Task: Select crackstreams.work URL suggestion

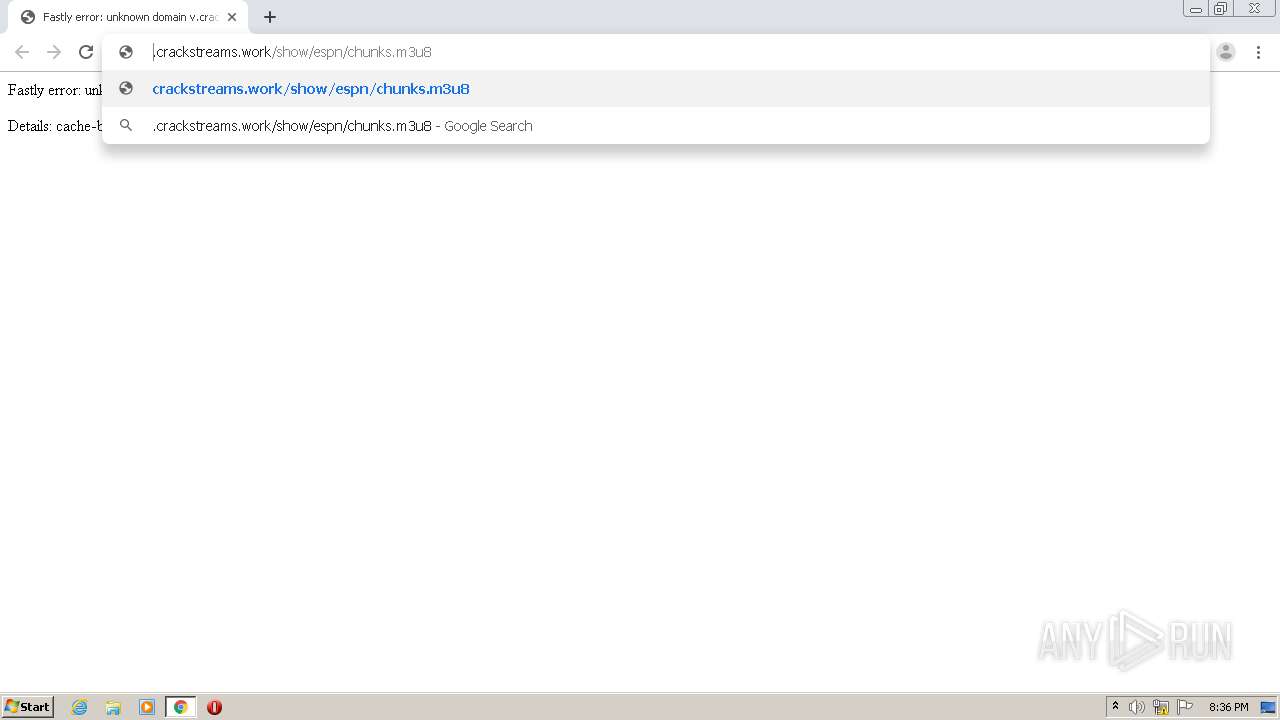Action: pos(656,89)
